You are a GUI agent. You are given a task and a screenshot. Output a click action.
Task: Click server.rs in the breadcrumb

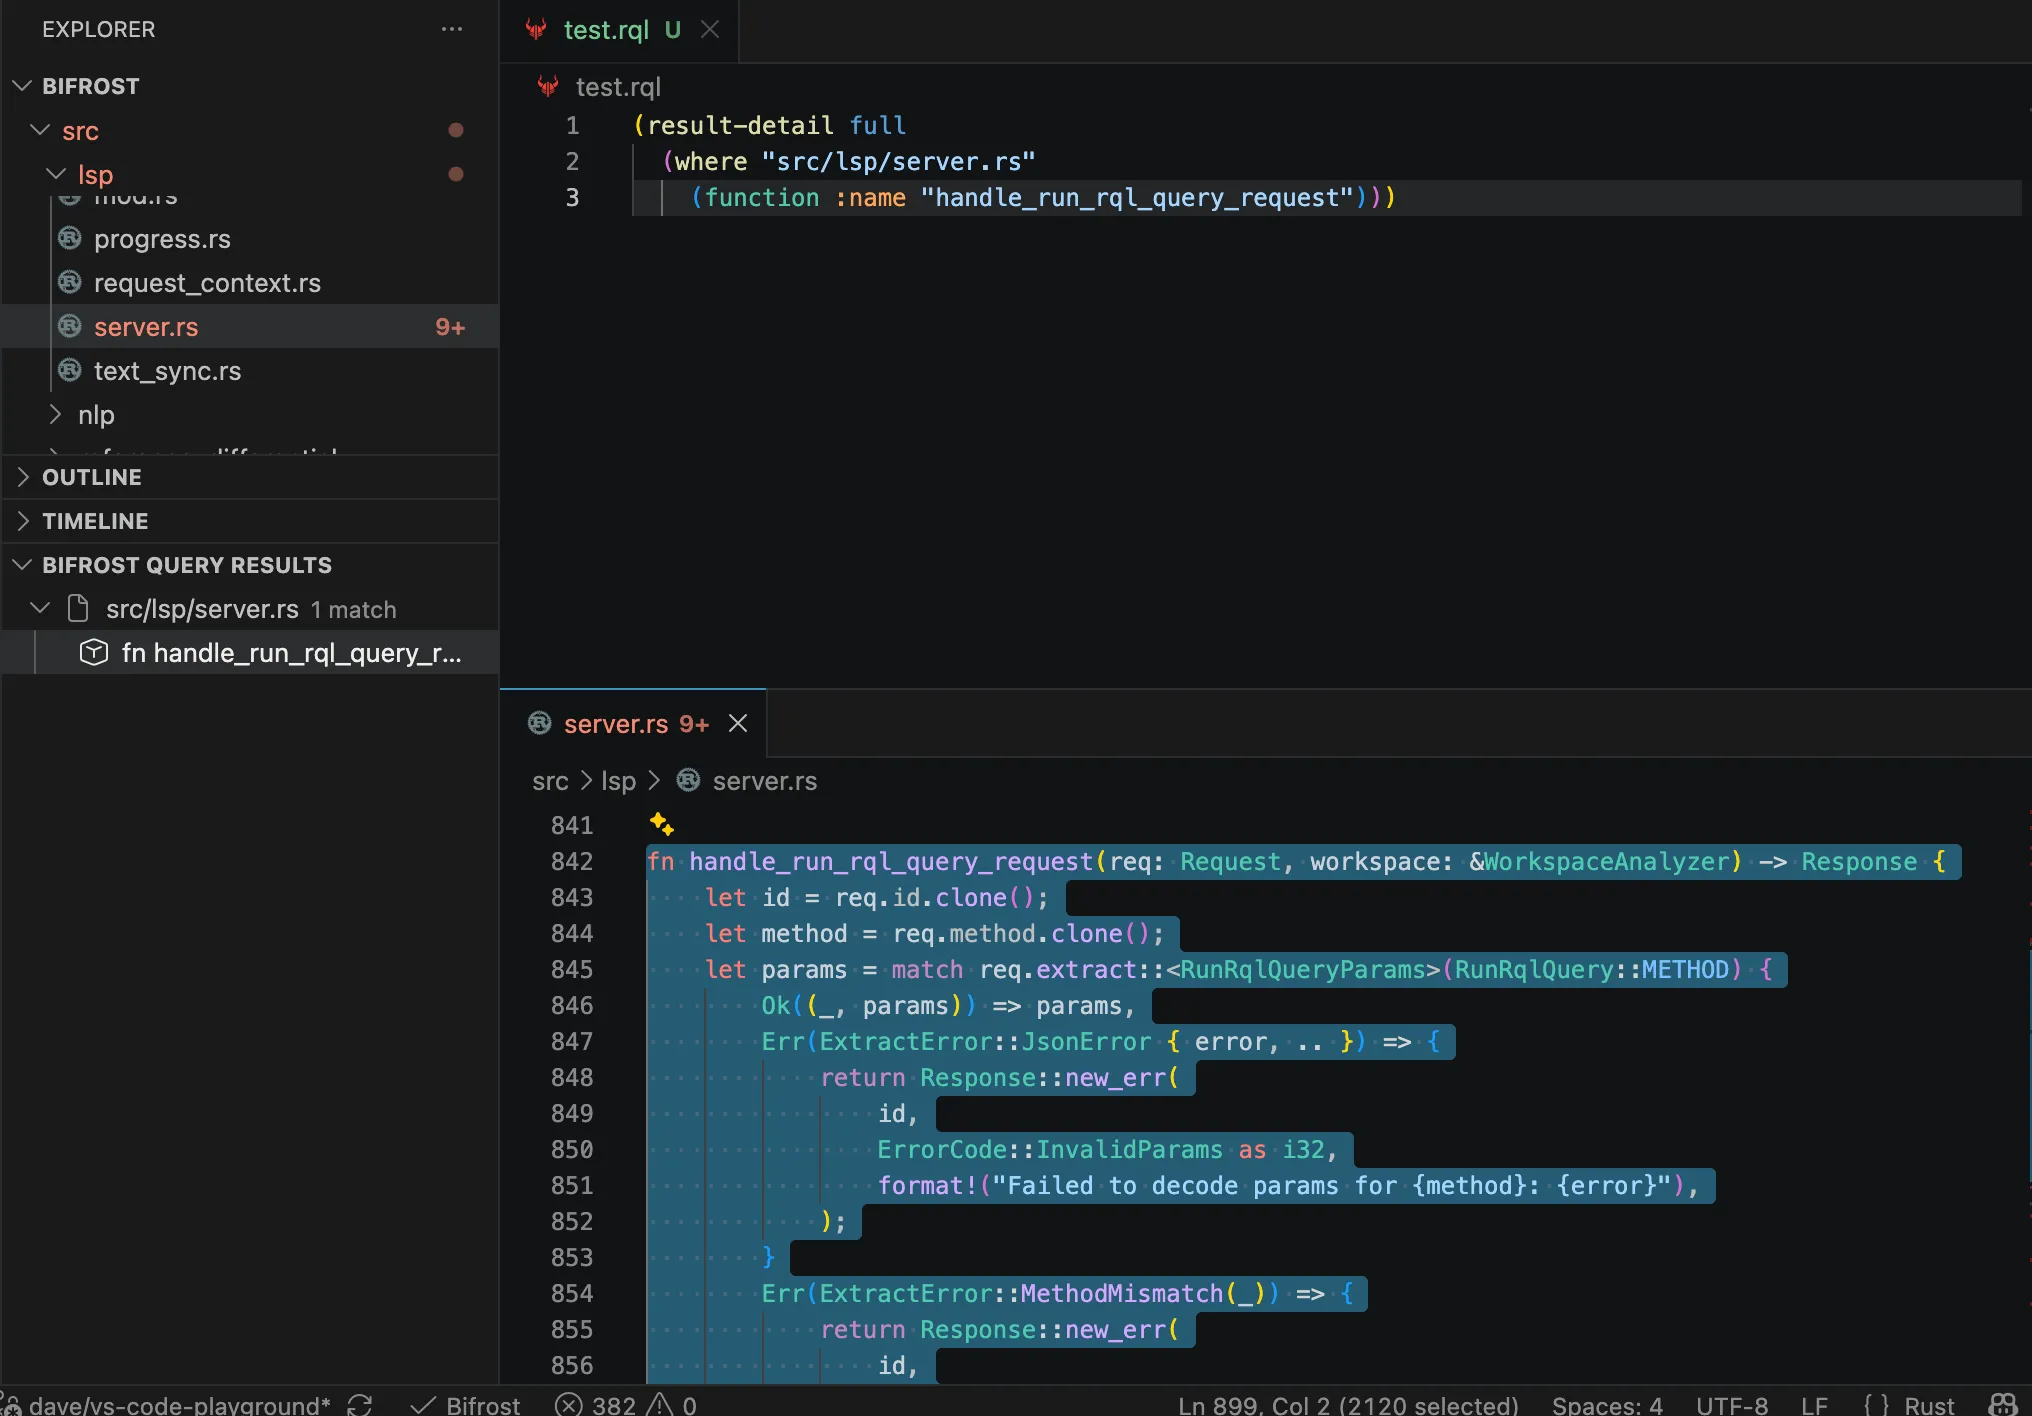click(764, 781)
